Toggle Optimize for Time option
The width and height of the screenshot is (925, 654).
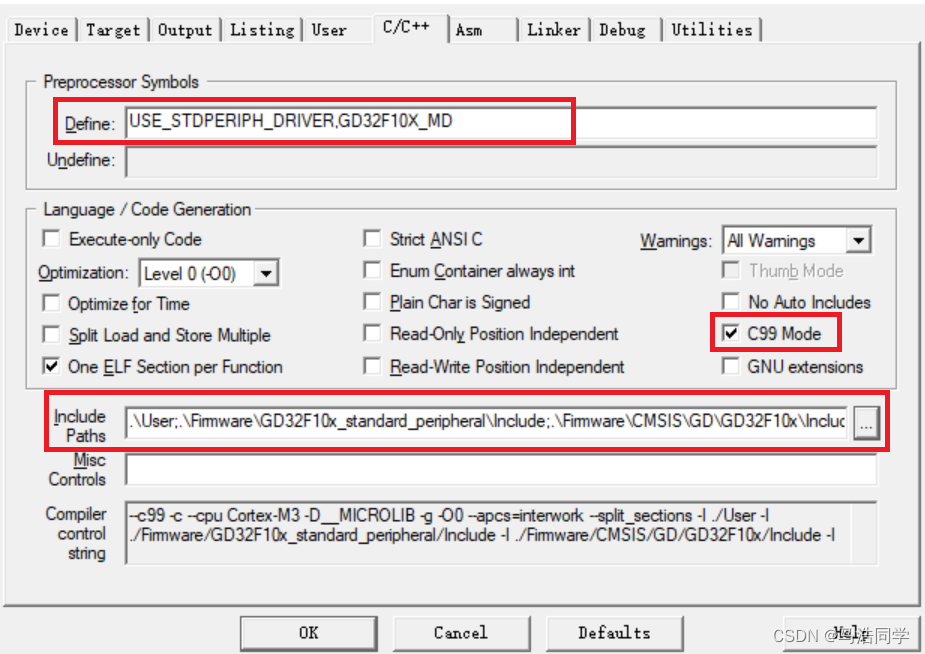[x=51, y=304]
